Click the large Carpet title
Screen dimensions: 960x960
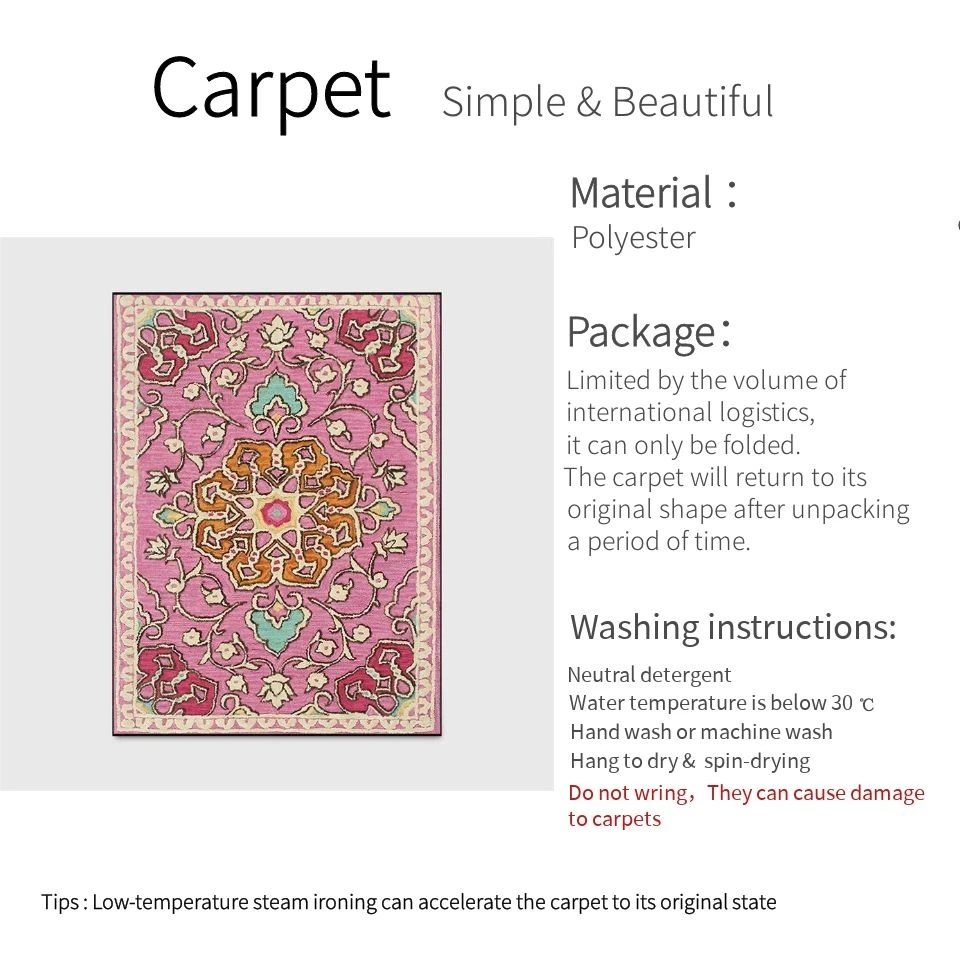[271, 91]
